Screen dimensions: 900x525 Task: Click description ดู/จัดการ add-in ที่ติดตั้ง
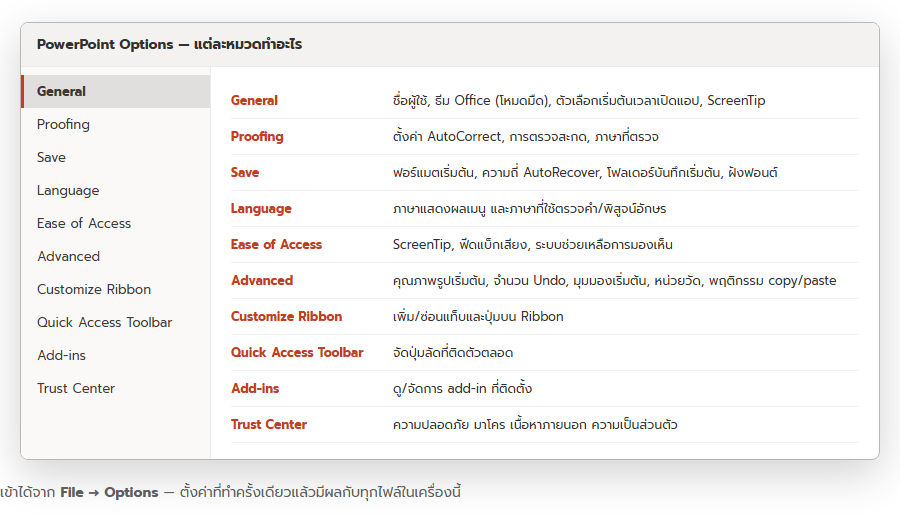pos(462,388)
